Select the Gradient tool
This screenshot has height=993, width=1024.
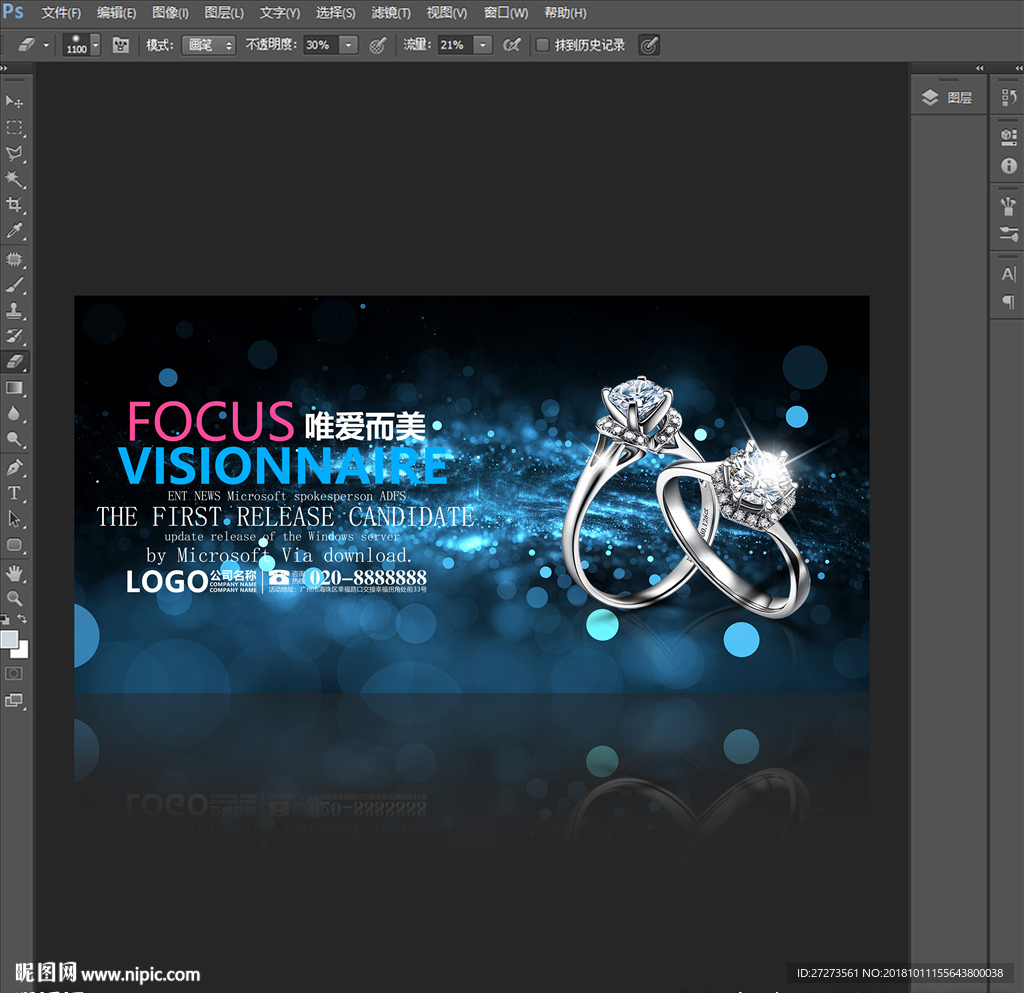(14, 388)
